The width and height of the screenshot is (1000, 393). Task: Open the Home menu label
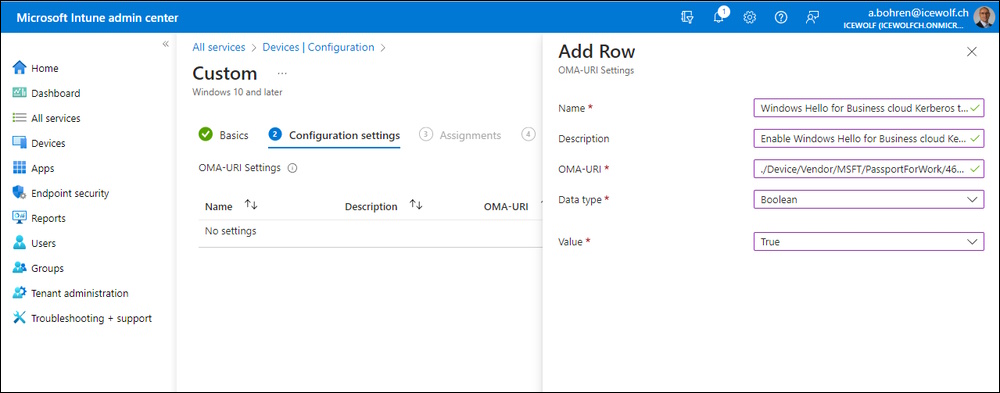[x=45, y=68]
